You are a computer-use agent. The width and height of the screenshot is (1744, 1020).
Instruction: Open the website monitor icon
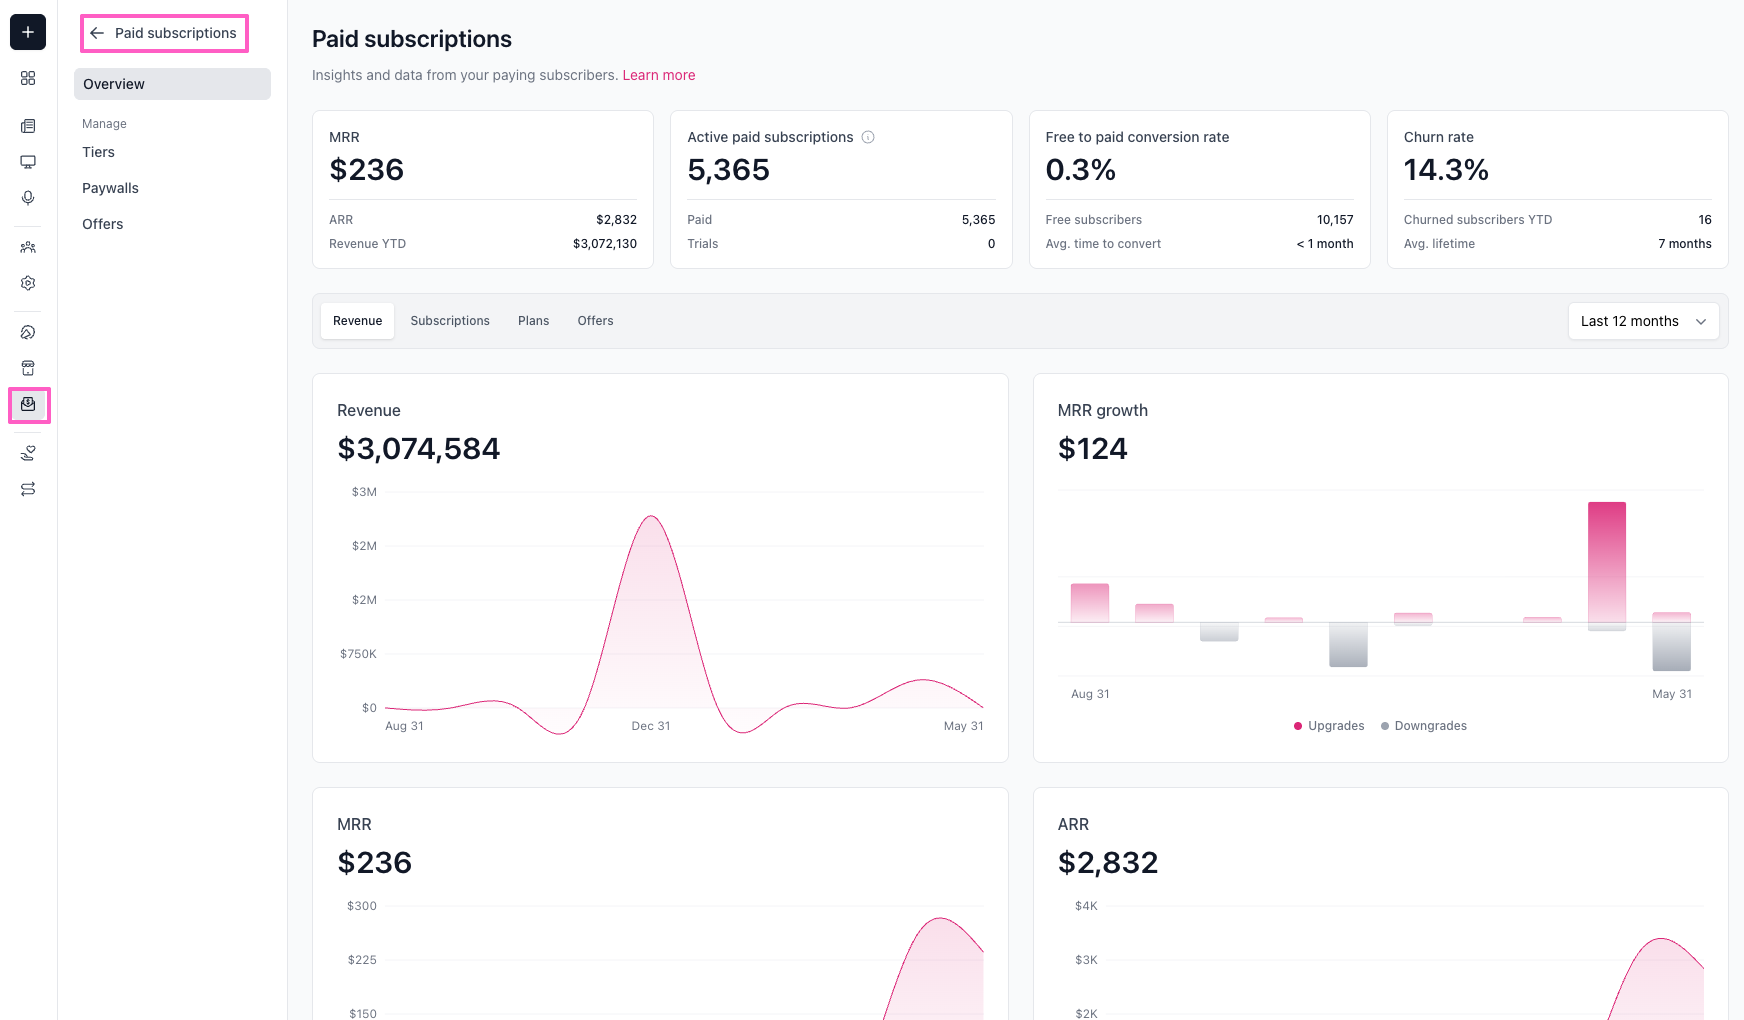[x=28, y=162]
